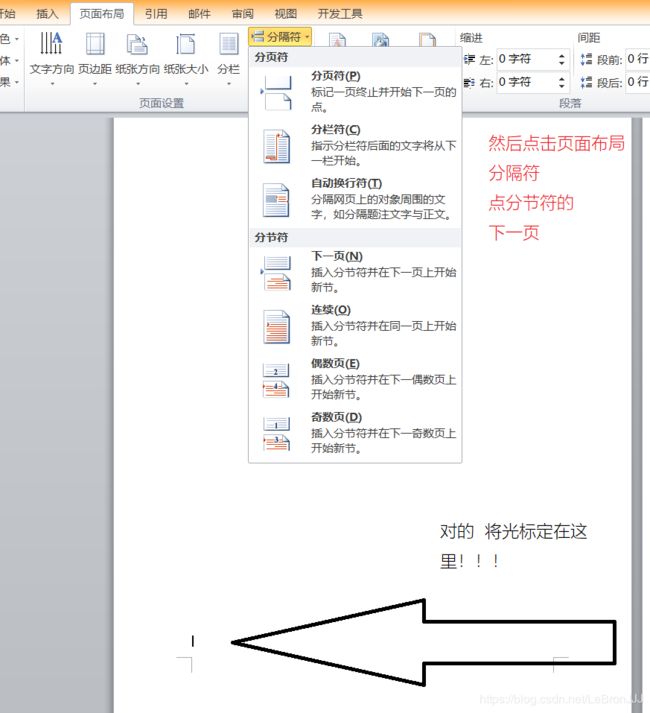The height and width of the screenshot is (713, 650).
Task: Click the 下一页 next page icon
Action: [276, 273]
